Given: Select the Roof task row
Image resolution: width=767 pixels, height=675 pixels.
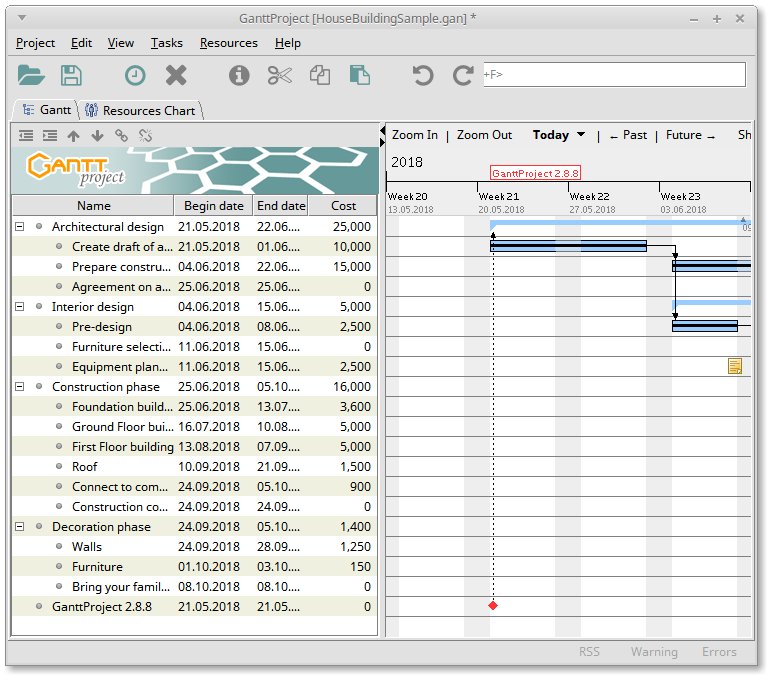Looking at the screenshot, I should pos(194,467).
